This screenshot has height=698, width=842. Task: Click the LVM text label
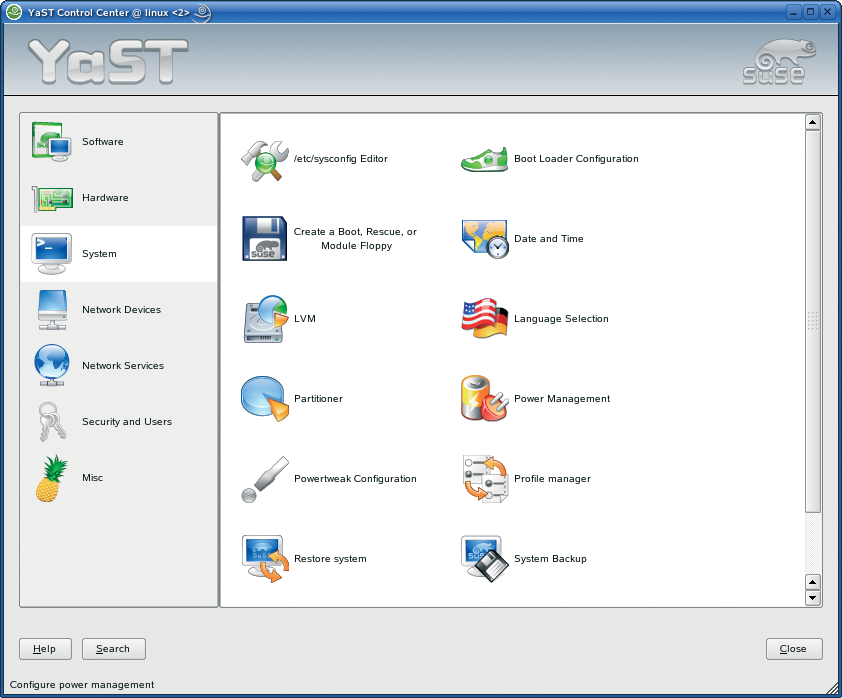[x=305, y=319]
